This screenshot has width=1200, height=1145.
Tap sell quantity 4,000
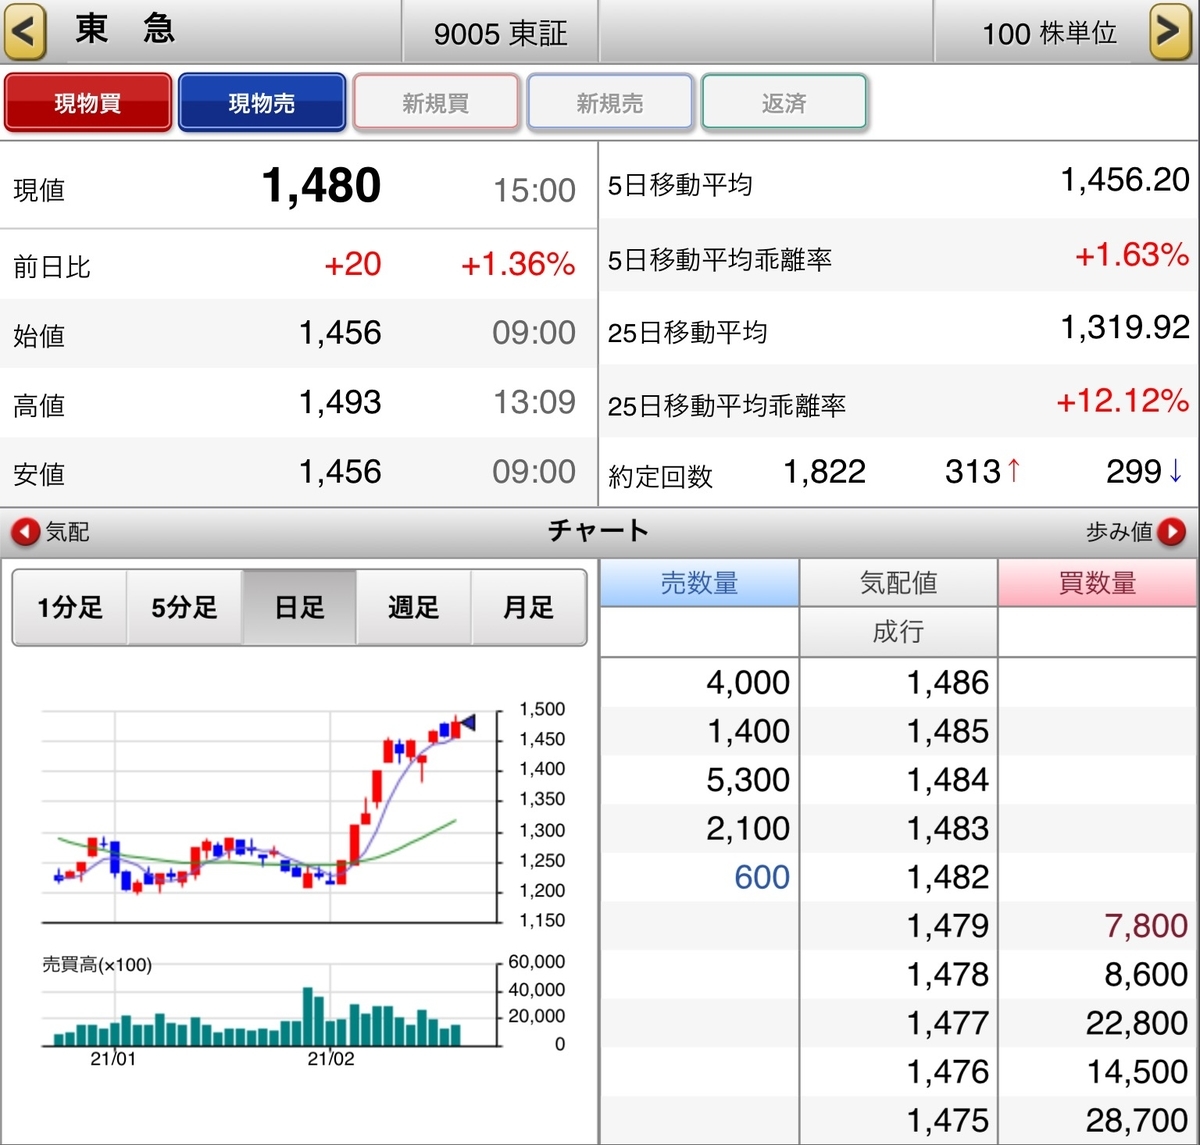pos(748,683)
